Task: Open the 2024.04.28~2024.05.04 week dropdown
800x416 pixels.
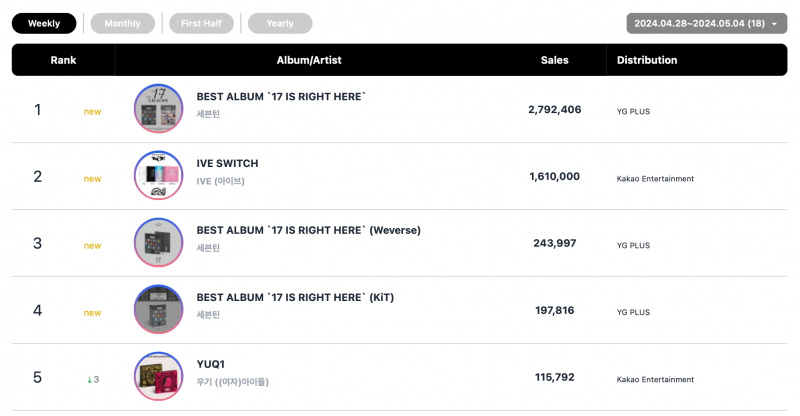Action: 707,23
